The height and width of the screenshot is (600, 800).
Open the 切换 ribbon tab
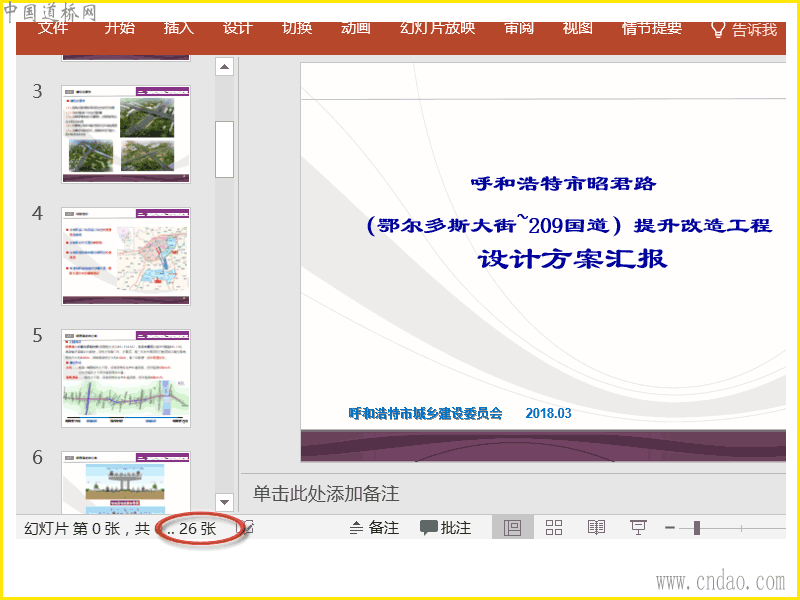(x=297, y=28)
